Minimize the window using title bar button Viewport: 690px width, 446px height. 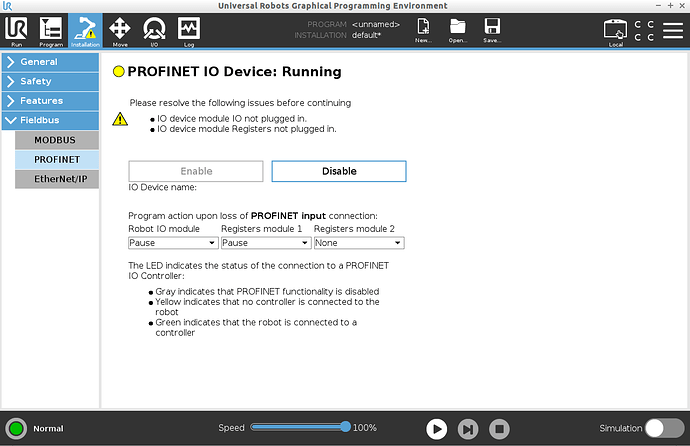pyautogui.click(x=658, y=6)
